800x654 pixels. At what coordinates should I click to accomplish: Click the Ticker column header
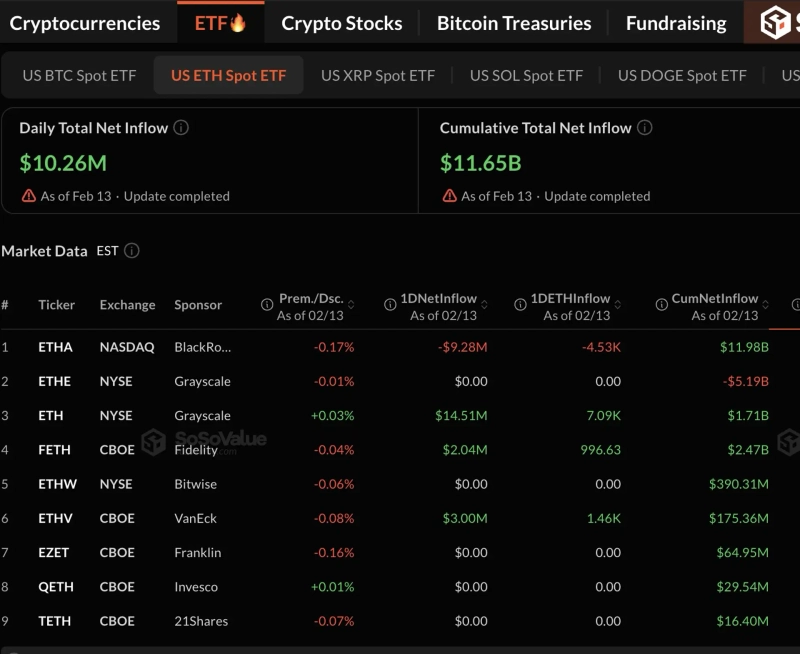[56, 305]
